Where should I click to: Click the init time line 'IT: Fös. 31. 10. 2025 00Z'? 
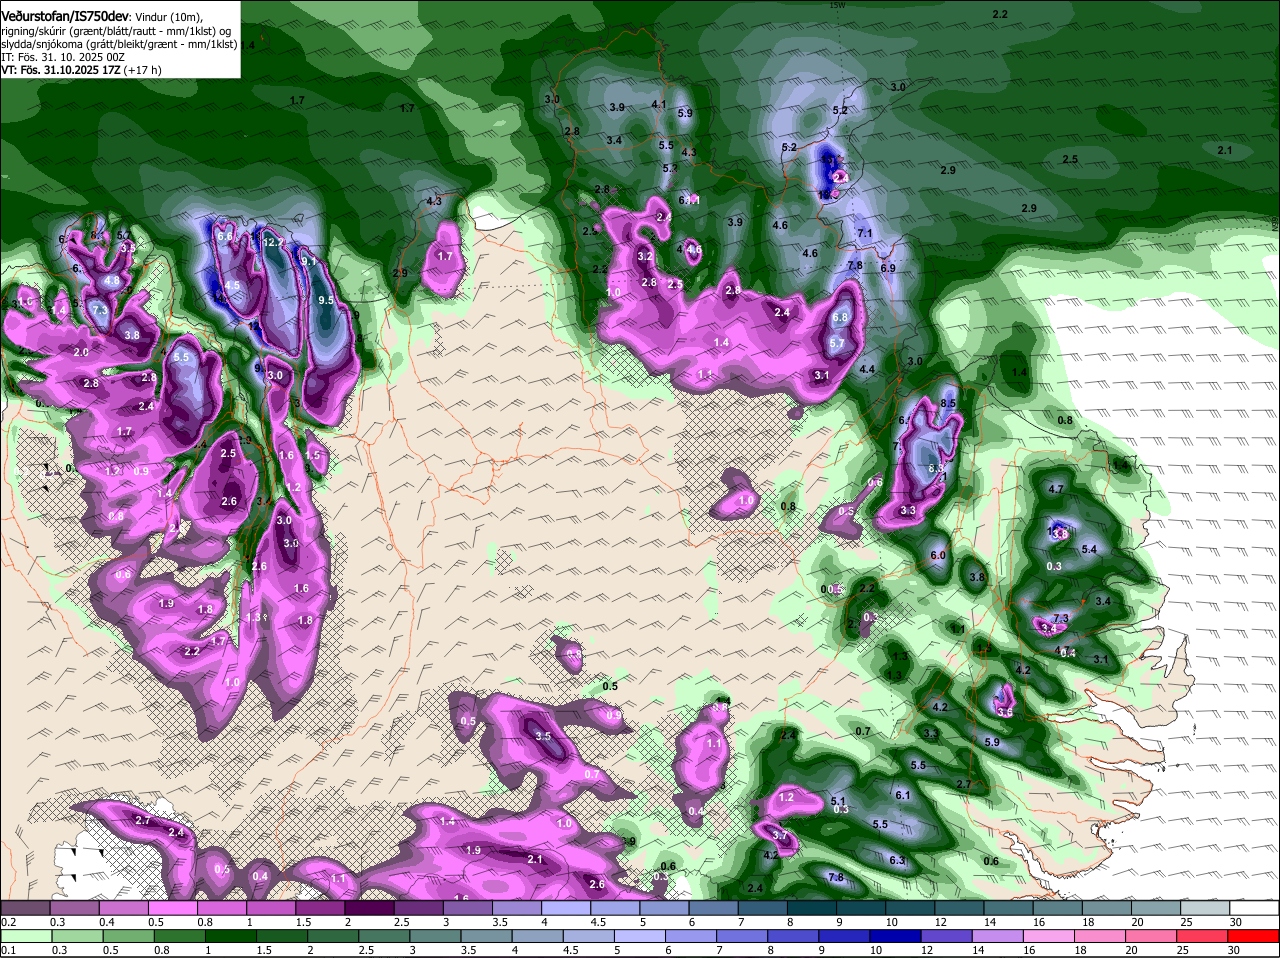[63, 57]
